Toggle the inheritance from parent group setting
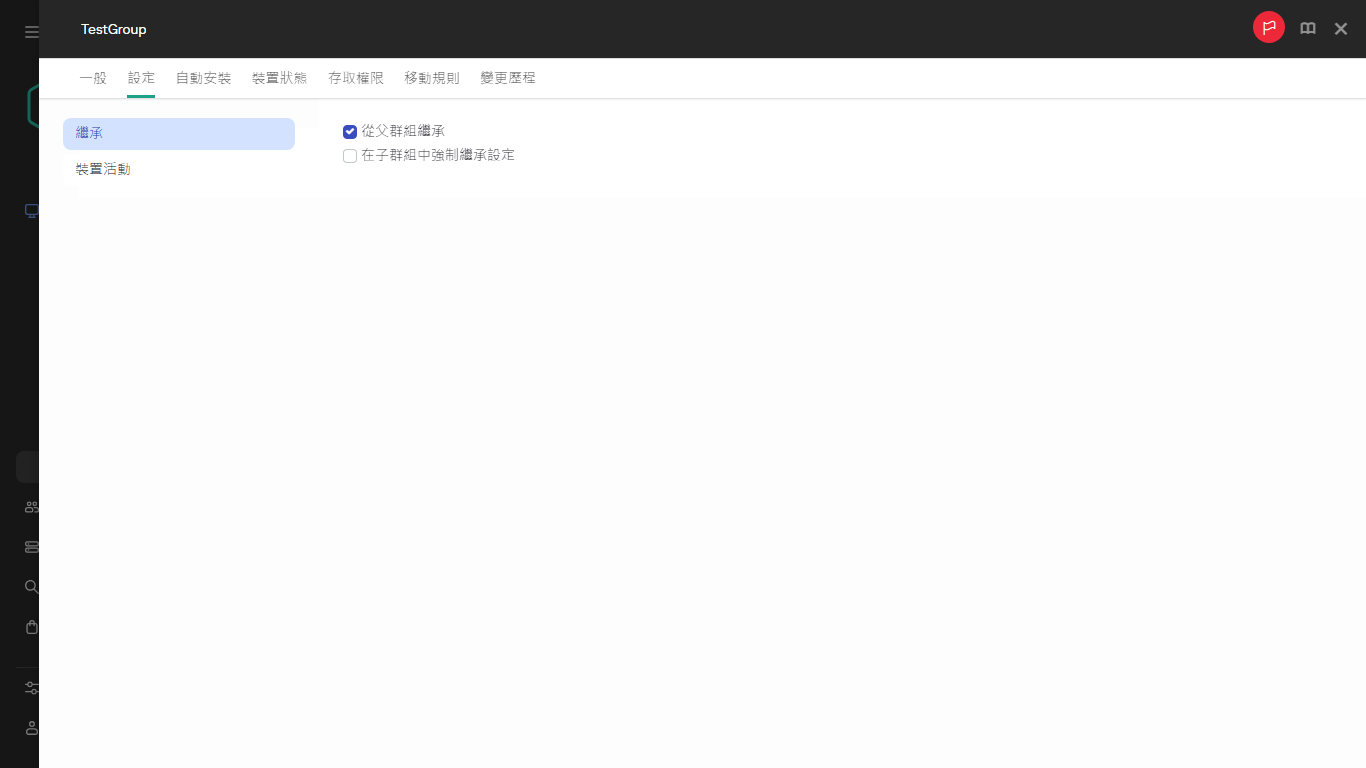The height and width of the screenshot is (768, 1366). point(349,131)
